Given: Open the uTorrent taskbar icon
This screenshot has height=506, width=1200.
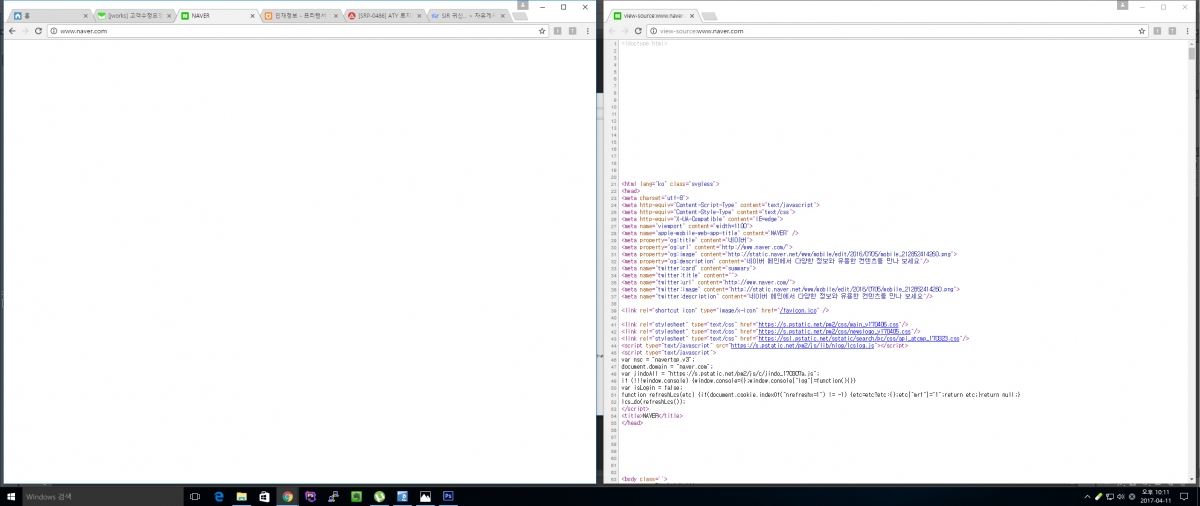Looking at the screenshot, I should pyautogui.click(x=379, y=496).
